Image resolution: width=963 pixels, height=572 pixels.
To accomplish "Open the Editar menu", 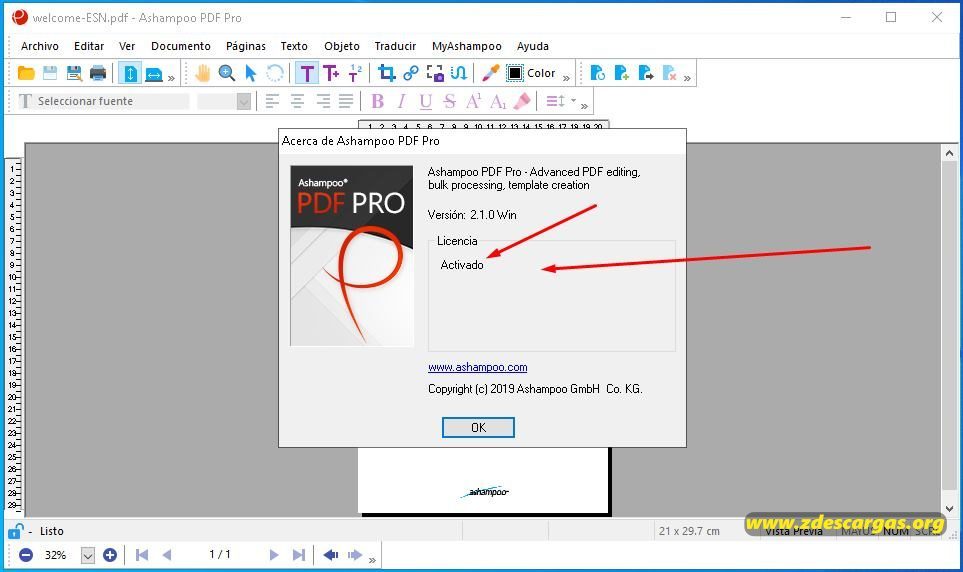I will pos(89,46).
